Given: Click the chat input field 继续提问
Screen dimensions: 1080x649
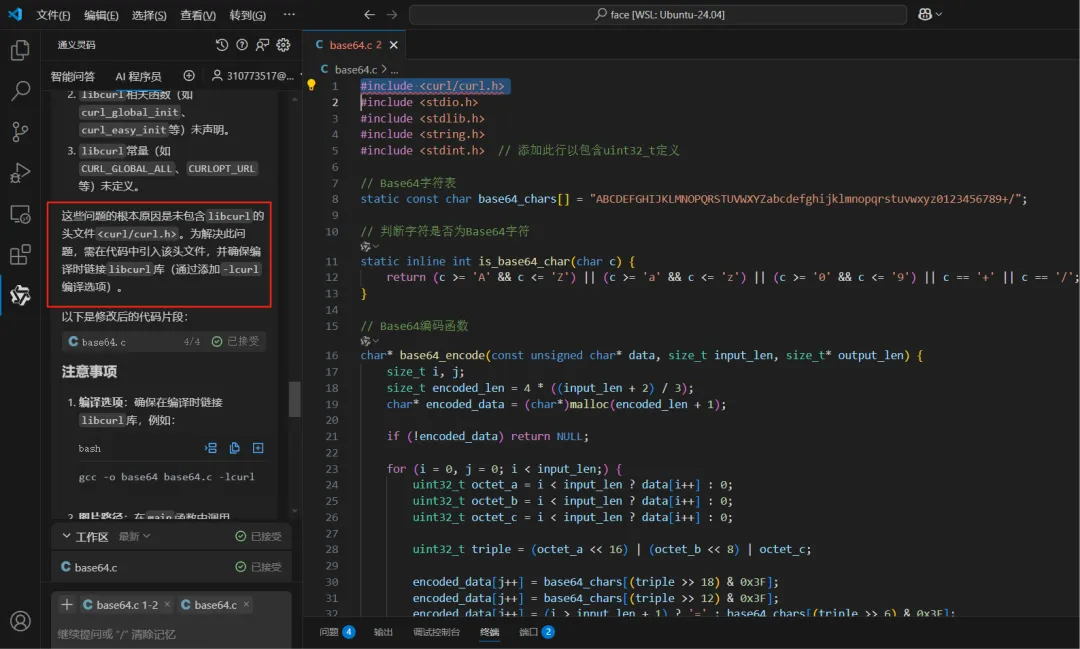Looking at the screenshot, I should coord(170,633).
